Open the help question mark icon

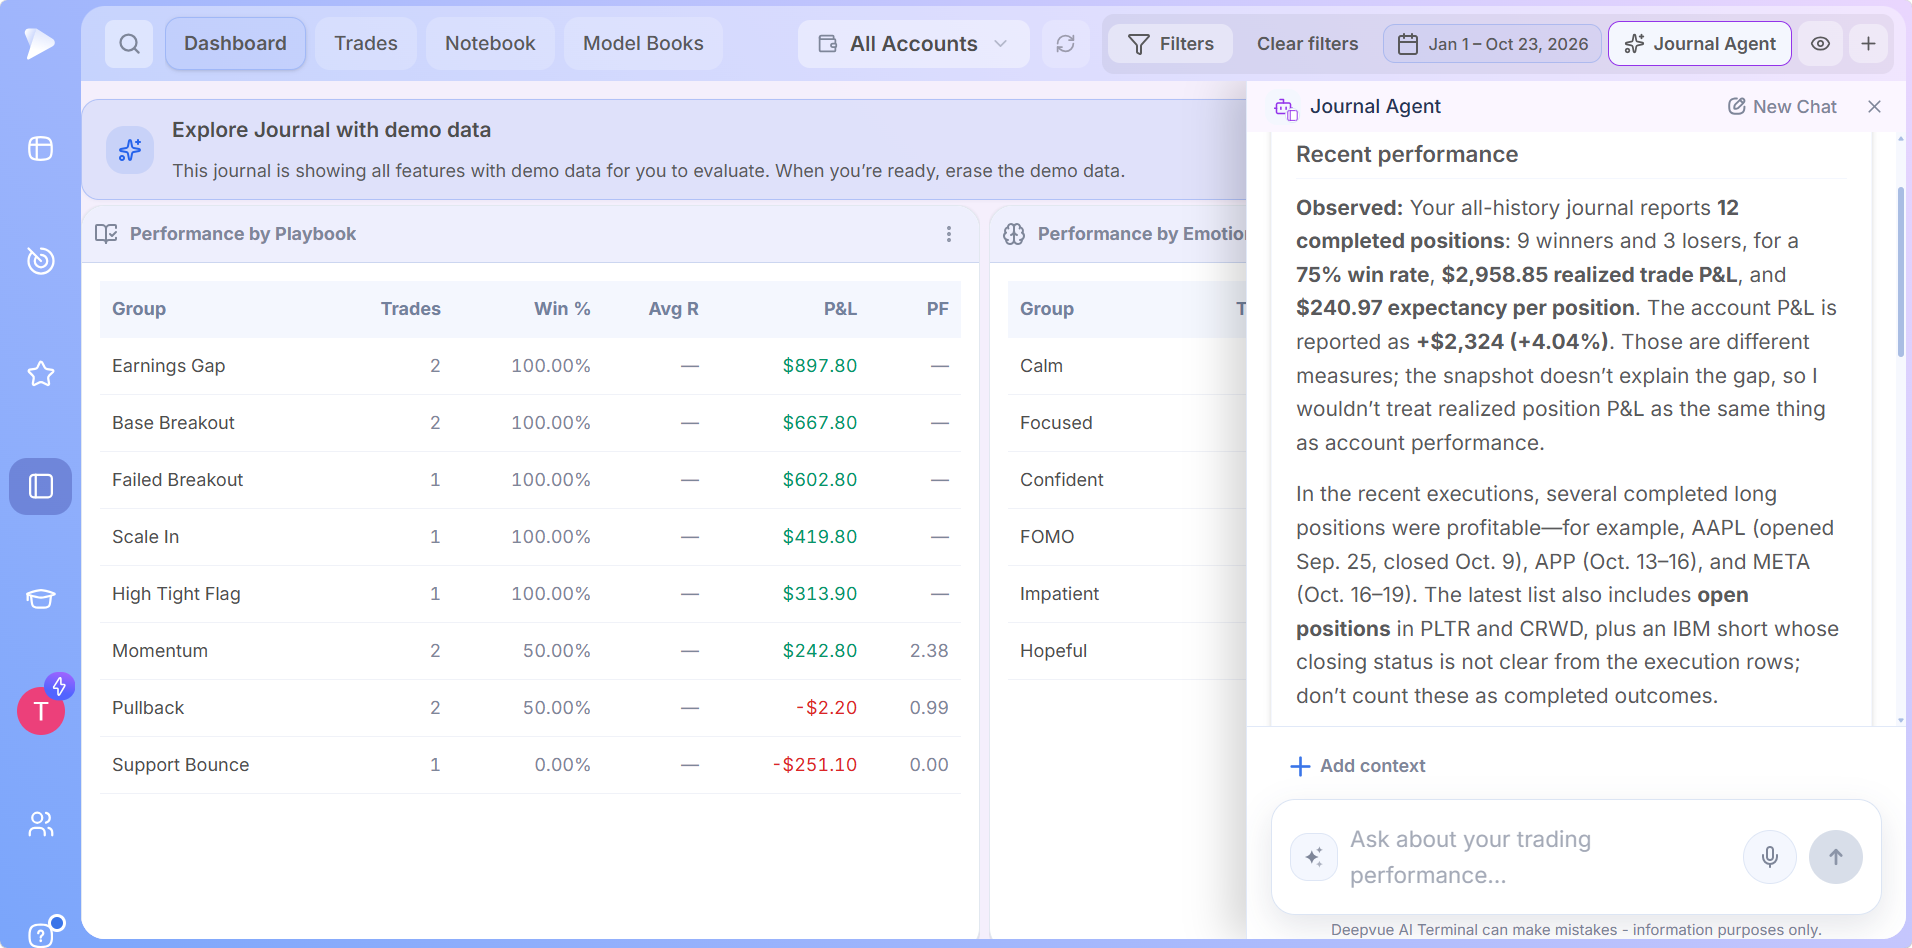pyautogui.click(x=41, y=934)
